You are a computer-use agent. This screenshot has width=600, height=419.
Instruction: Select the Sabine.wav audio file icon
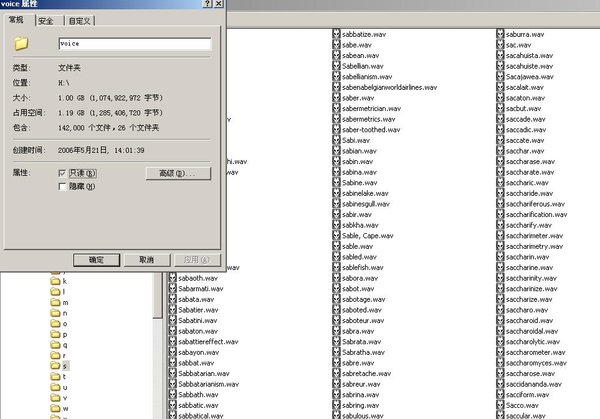[x=336, y=184]
